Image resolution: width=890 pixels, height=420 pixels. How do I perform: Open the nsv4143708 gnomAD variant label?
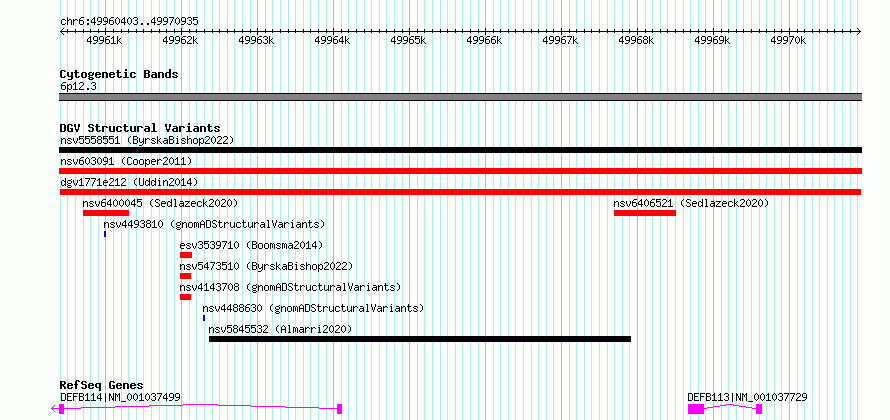(290, 287)
